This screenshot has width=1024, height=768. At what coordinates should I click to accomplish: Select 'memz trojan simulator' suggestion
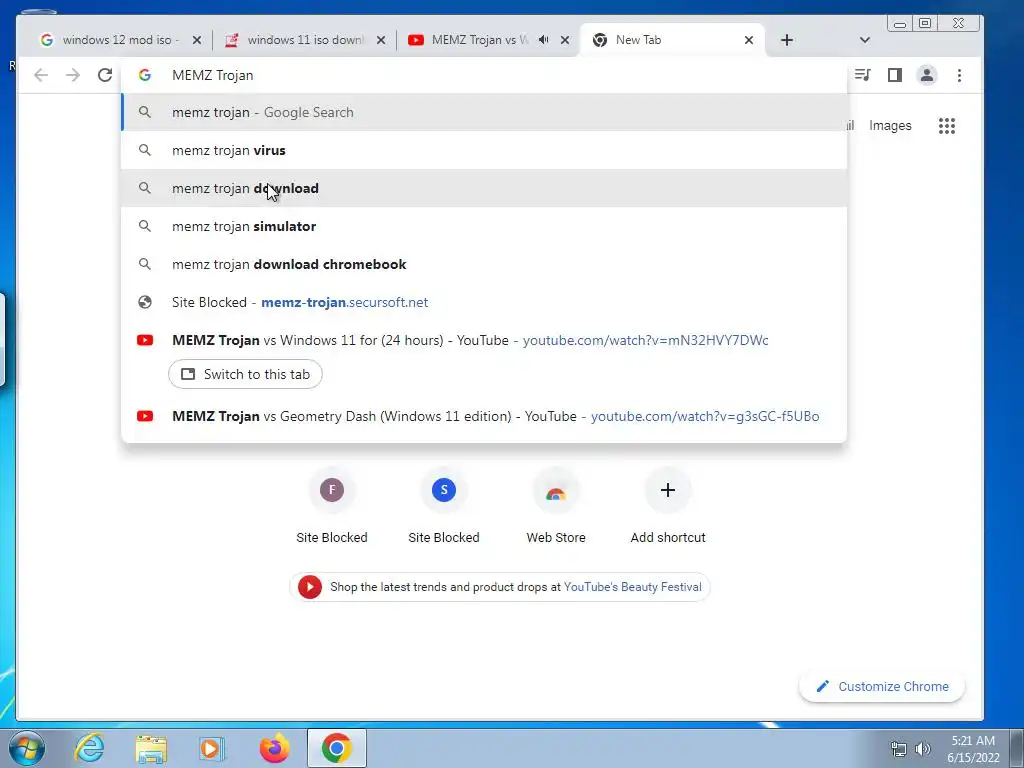[x=484, y=226]
